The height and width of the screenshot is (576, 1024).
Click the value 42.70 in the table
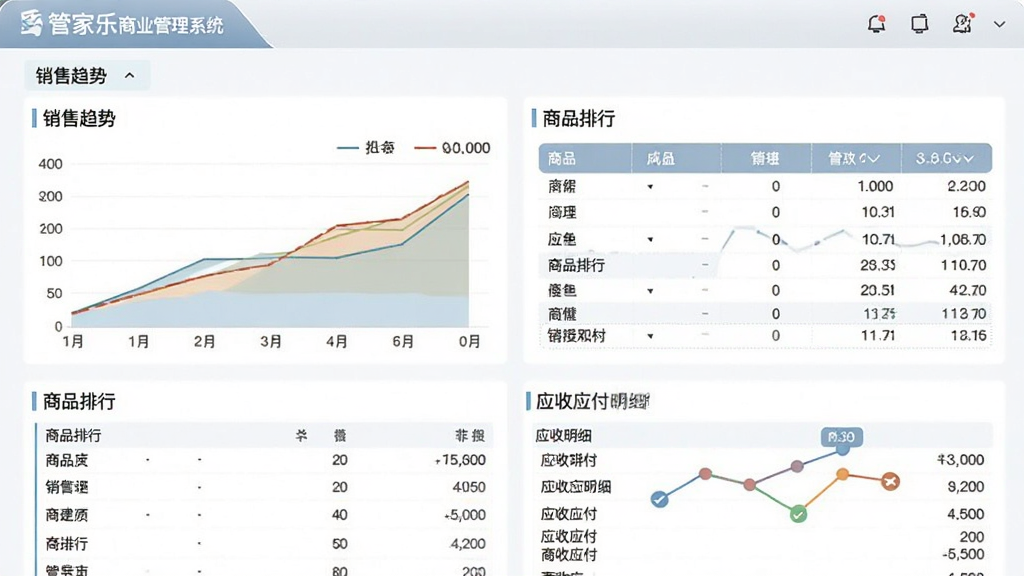(967, 291)
